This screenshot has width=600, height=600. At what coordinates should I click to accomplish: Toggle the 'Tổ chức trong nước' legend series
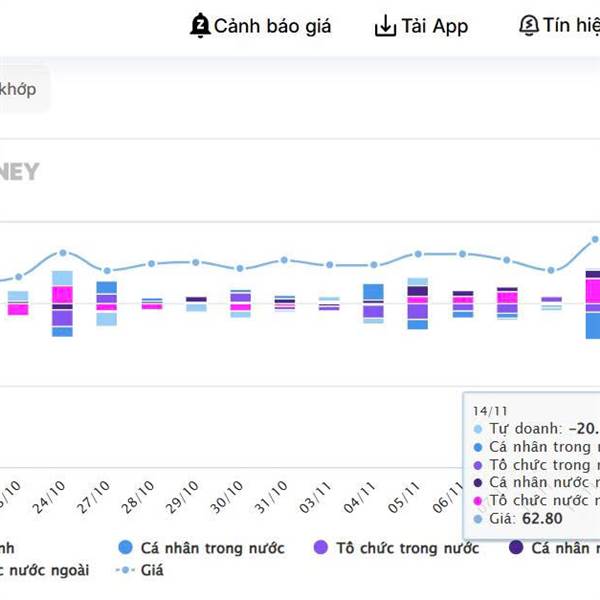pos(407,548)
